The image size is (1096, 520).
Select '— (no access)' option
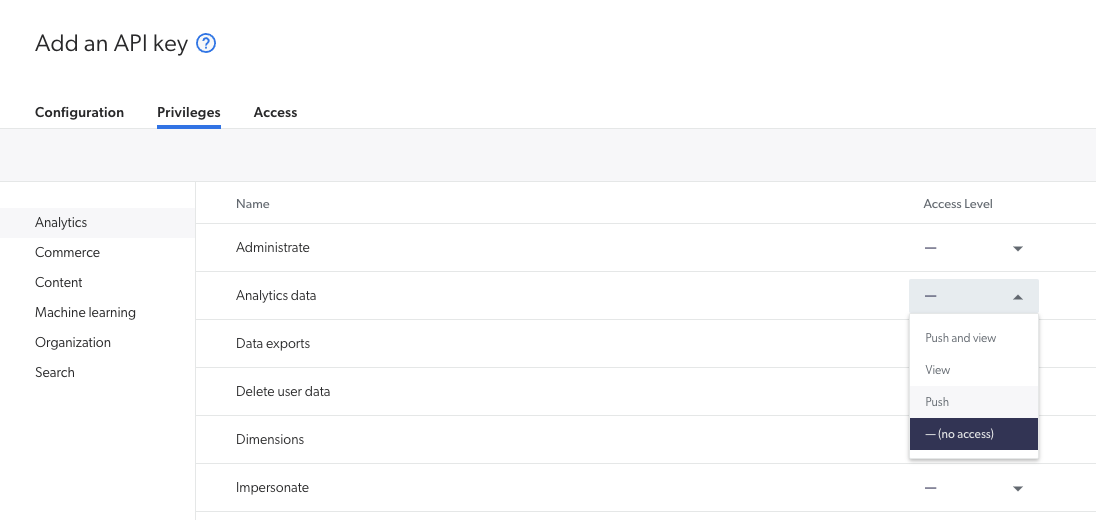(959, 434)
